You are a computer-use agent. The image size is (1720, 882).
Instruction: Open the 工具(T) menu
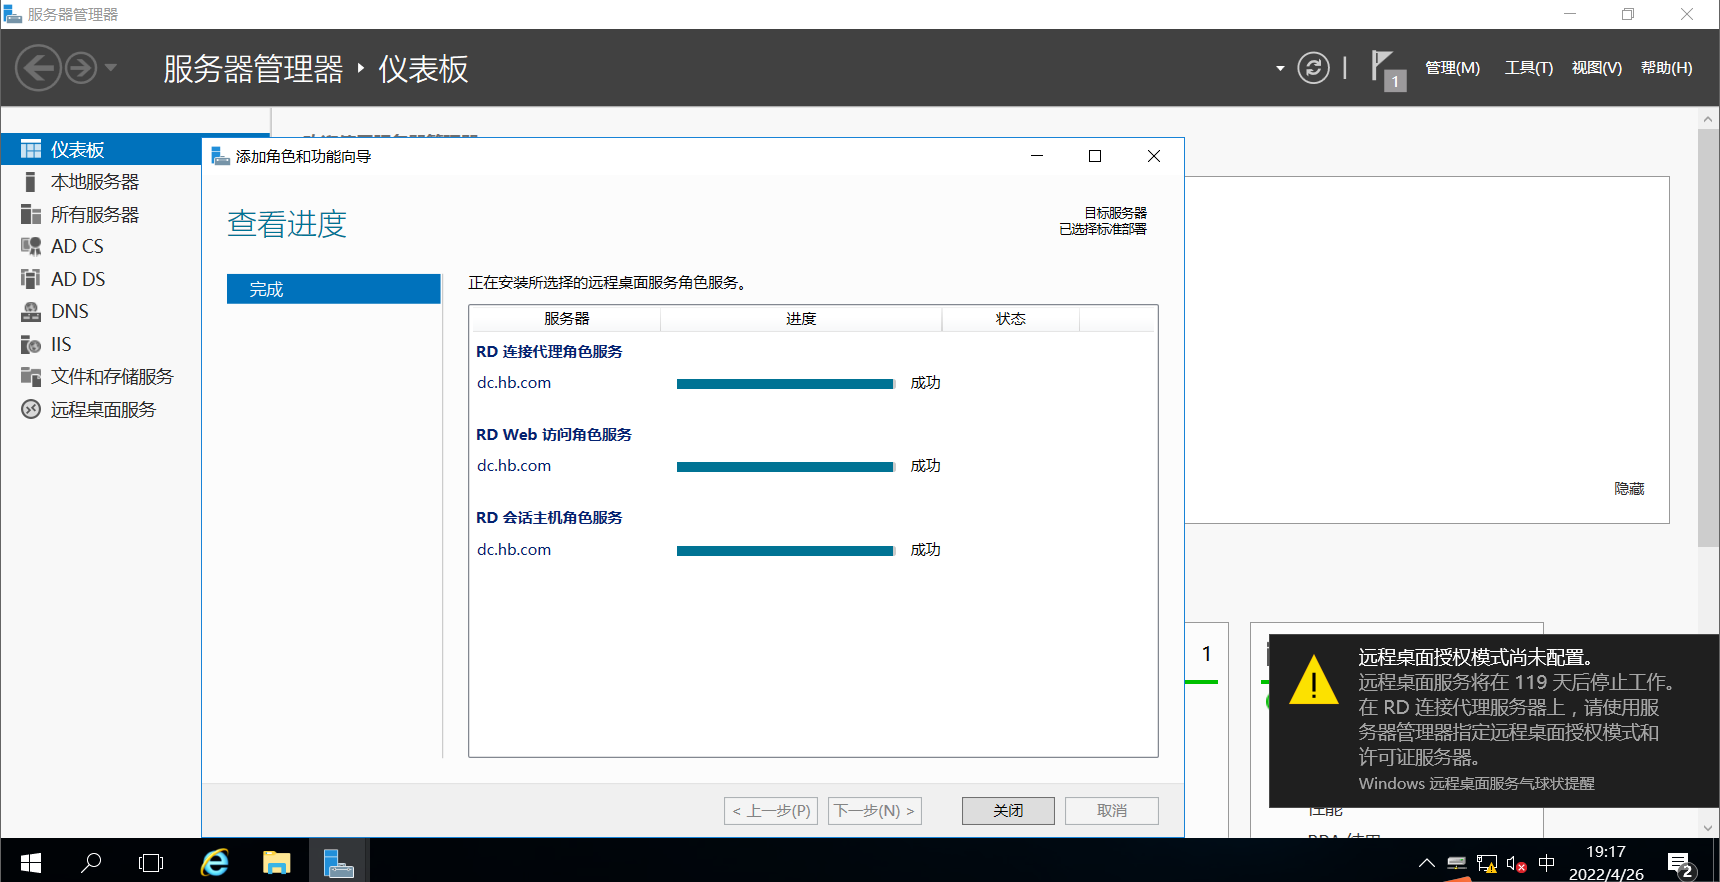pos(1529,68)
